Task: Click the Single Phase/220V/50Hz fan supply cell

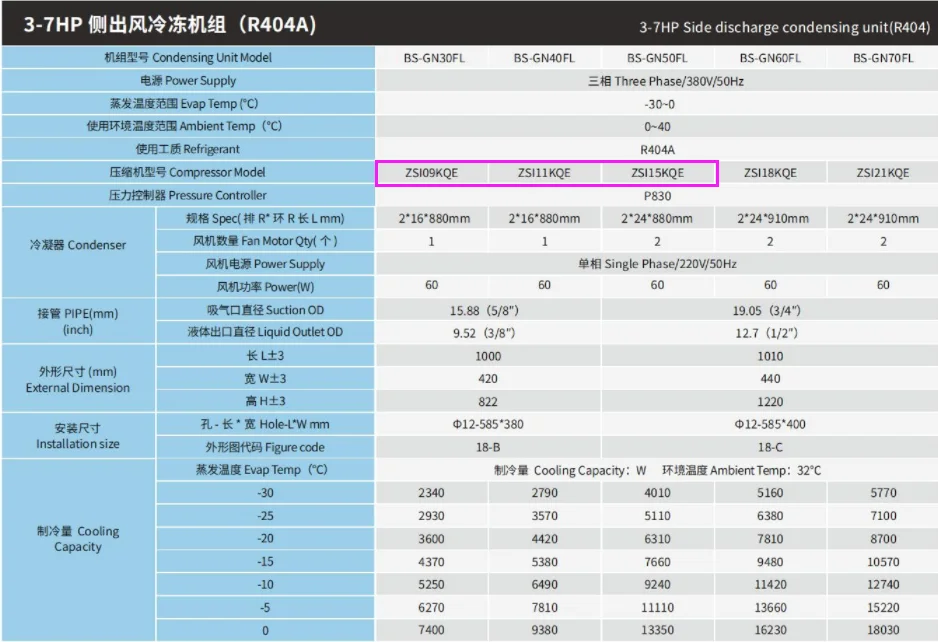Action: click(x=657, y=264)
